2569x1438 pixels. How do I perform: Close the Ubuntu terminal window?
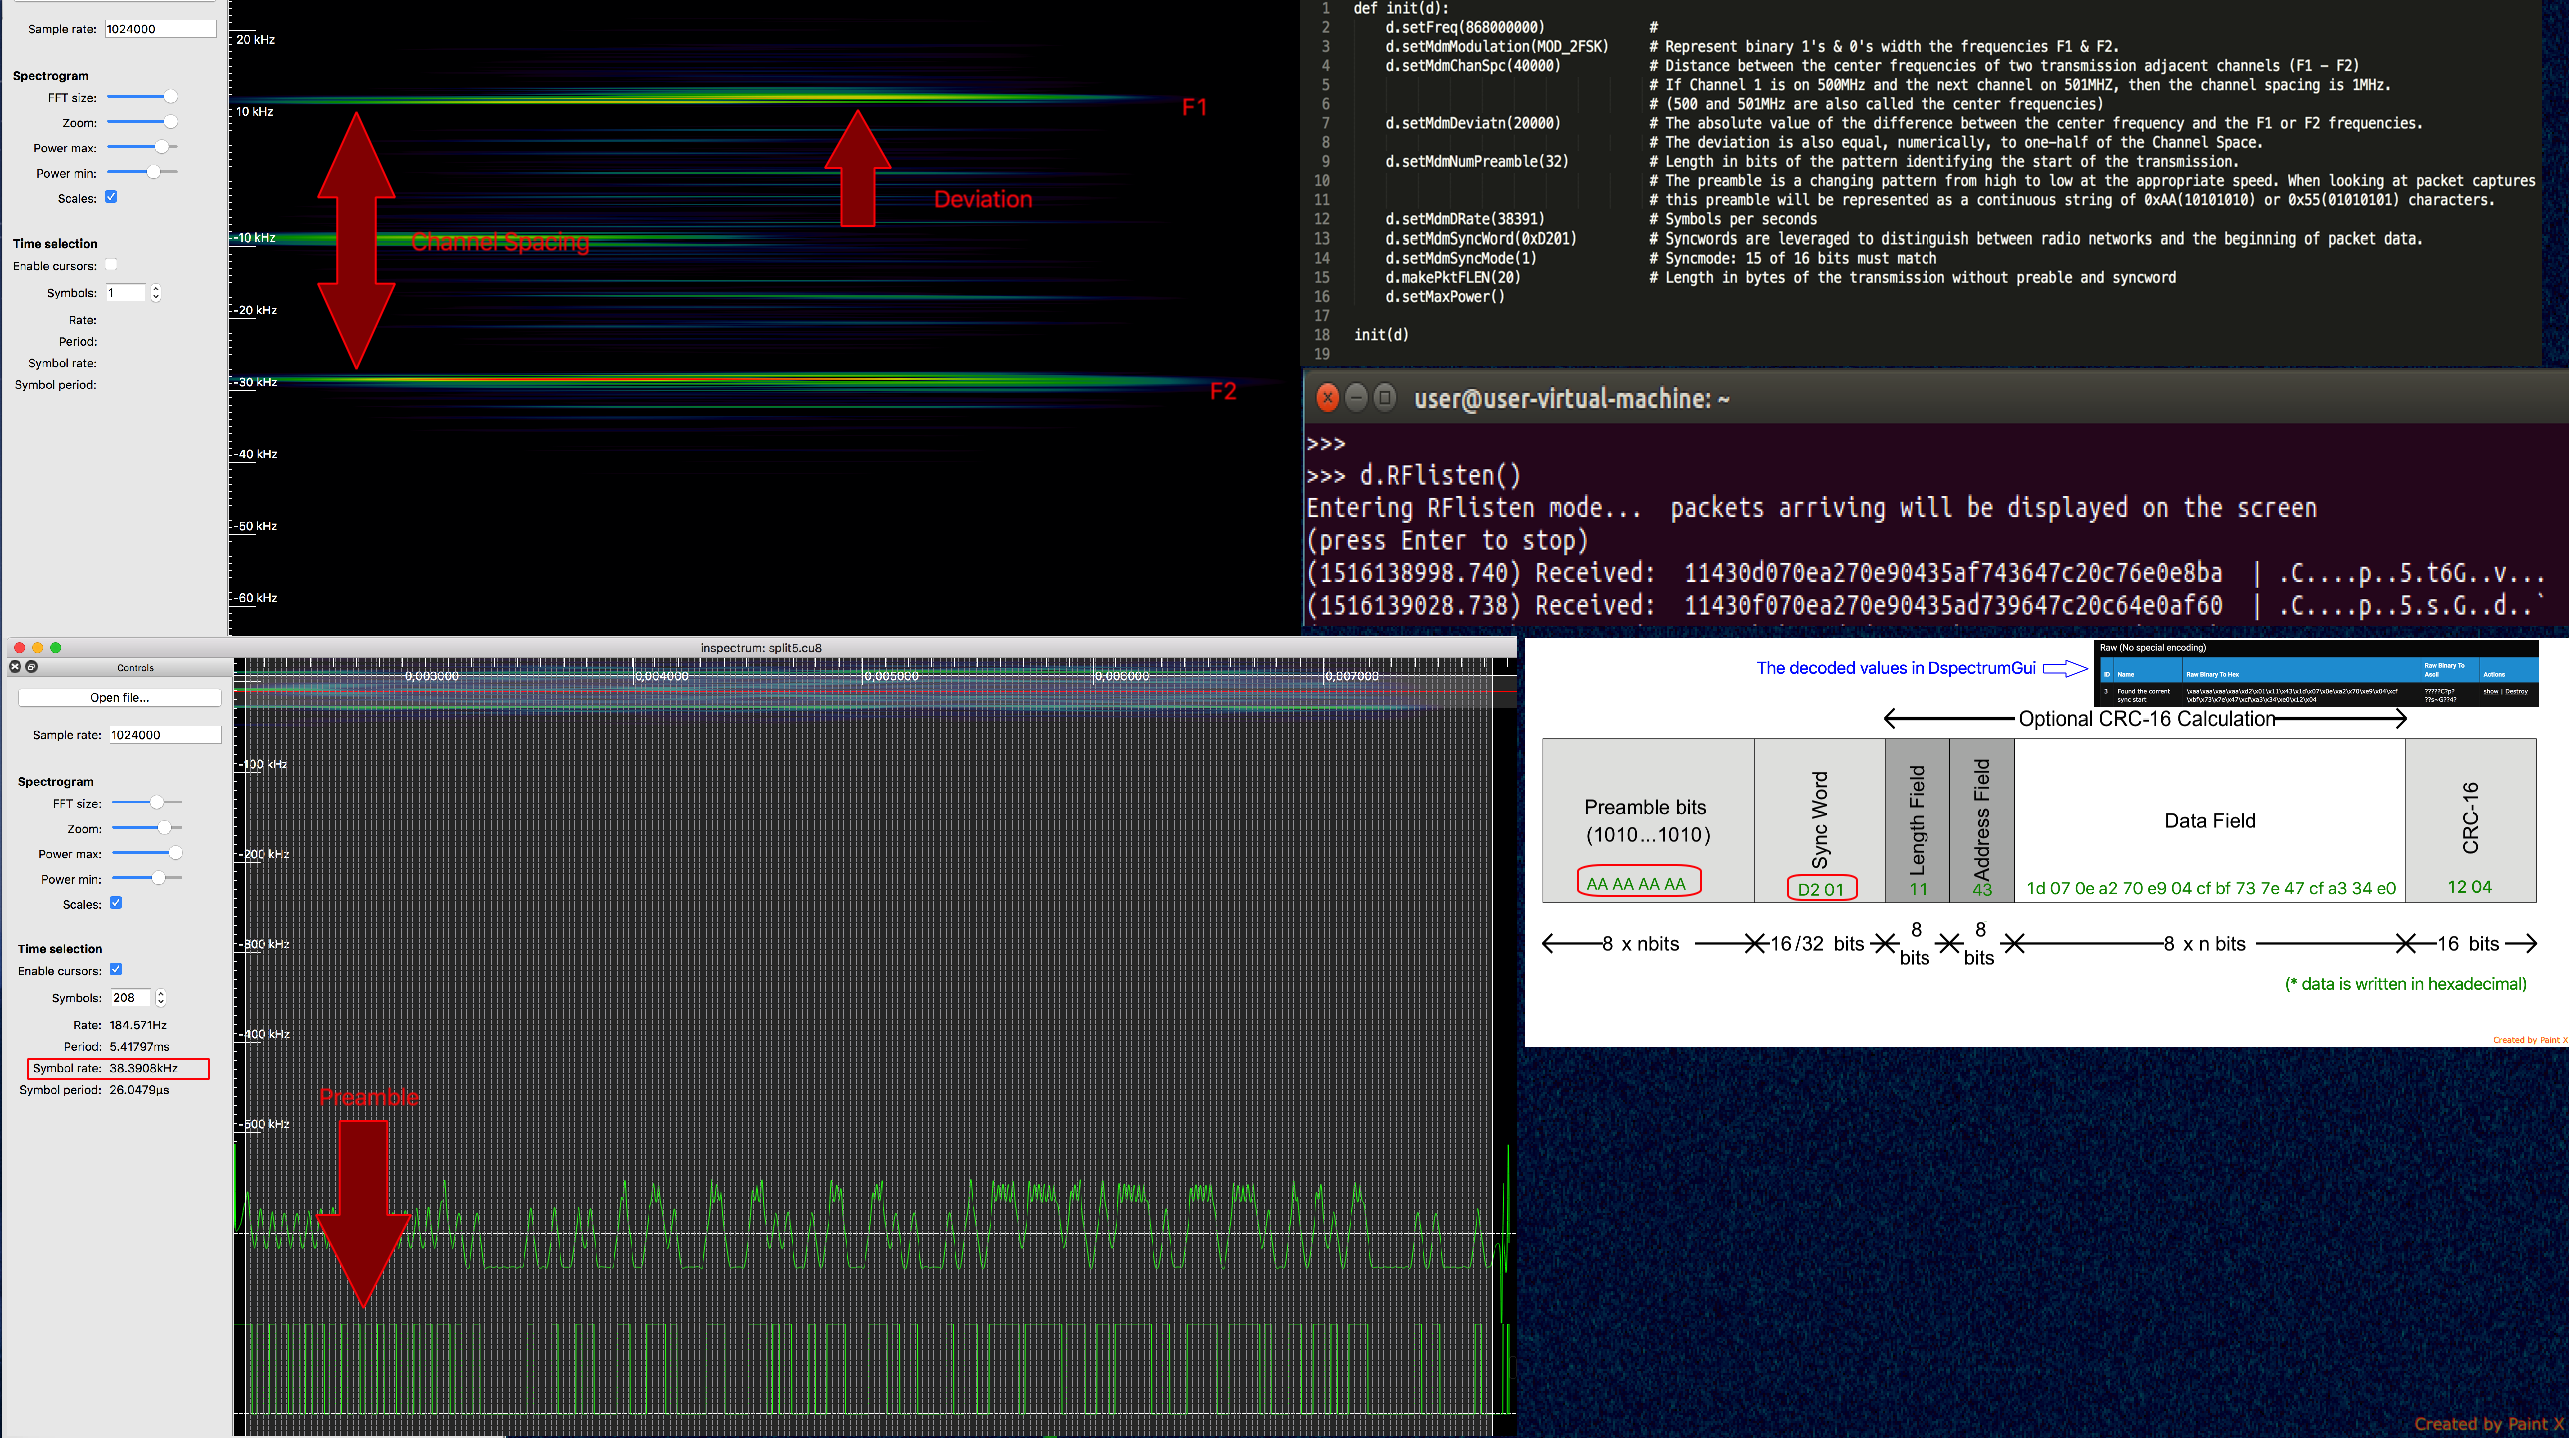[1327, 398]
